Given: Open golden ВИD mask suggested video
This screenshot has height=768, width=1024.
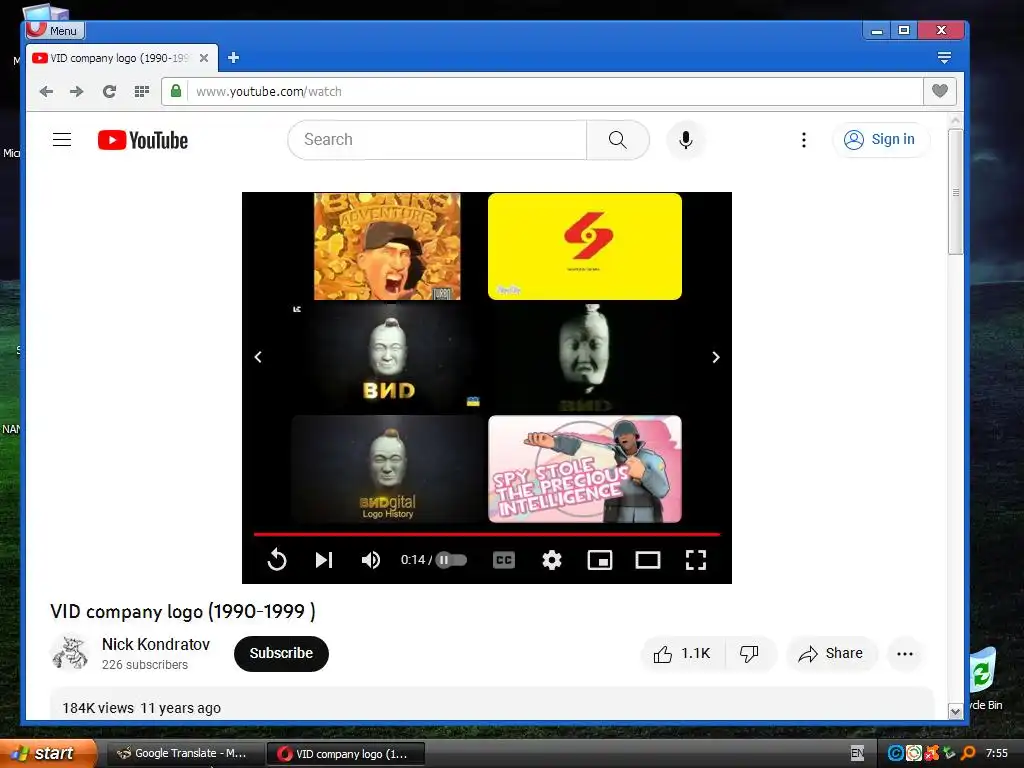Looking at the screenshot, I should click(x=388, y=357).
